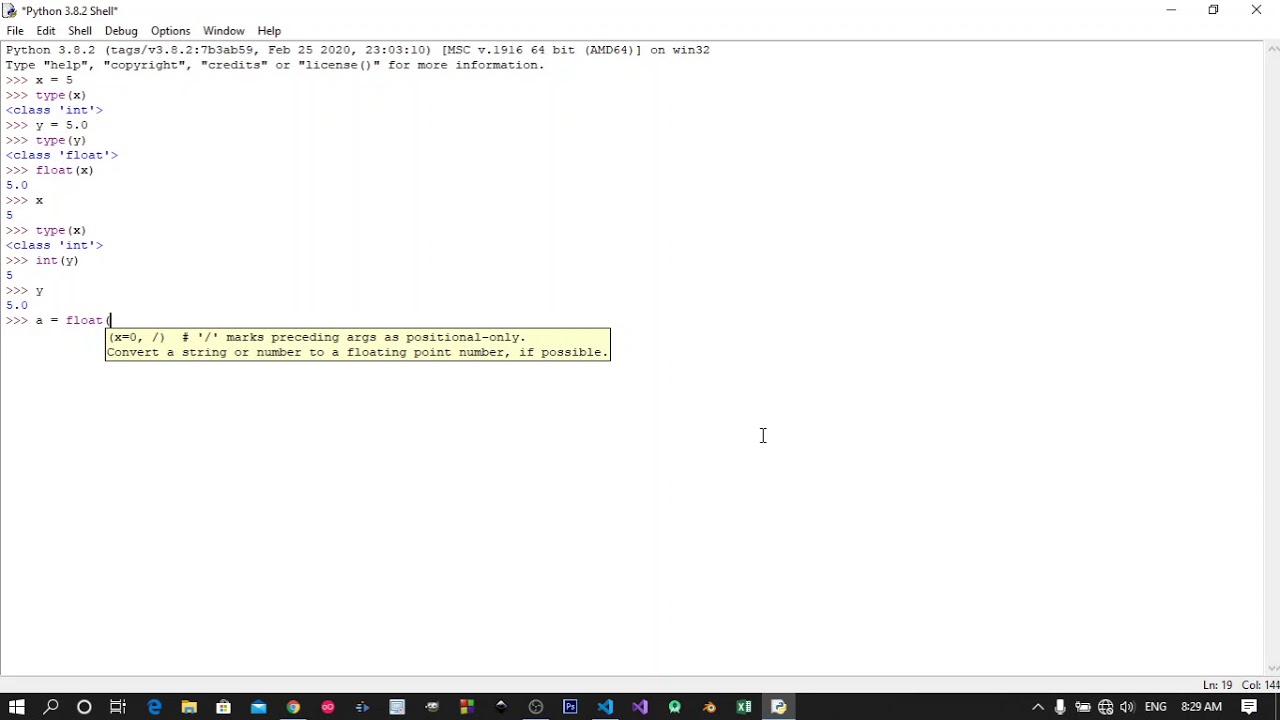
Task: Open OBS Studio from the taskbar
Action: (x=536, y=707)
